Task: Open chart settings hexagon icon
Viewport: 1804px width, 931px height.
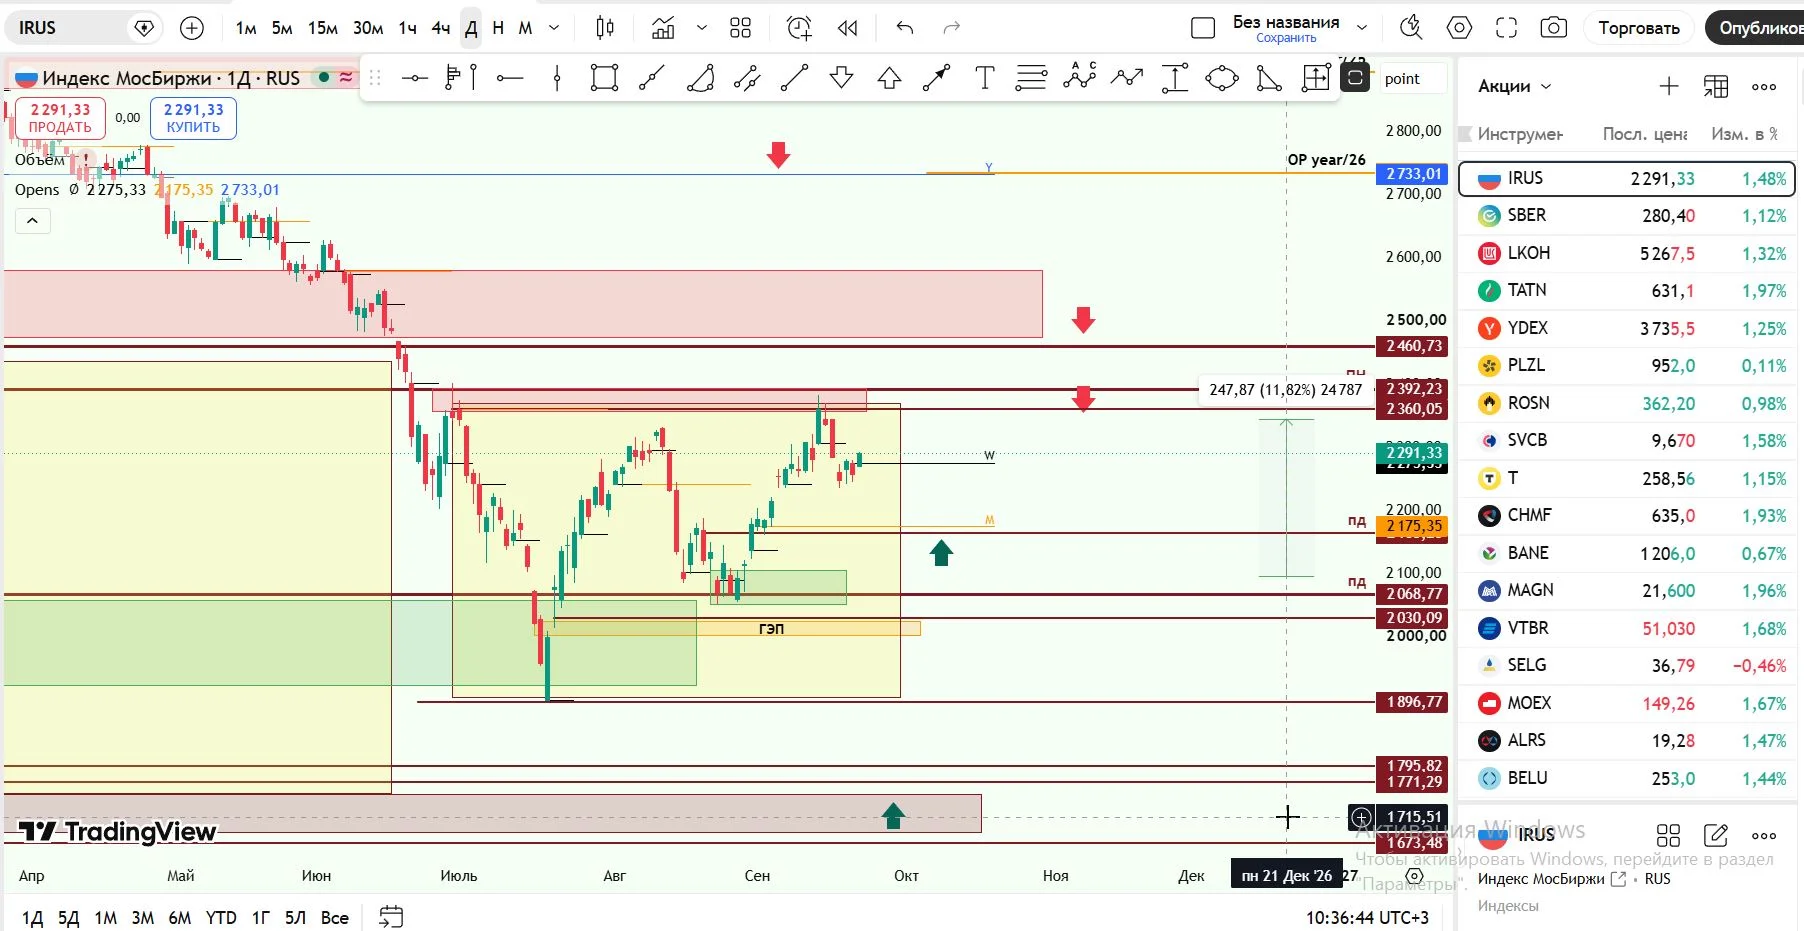Action: pos(1460,28)
